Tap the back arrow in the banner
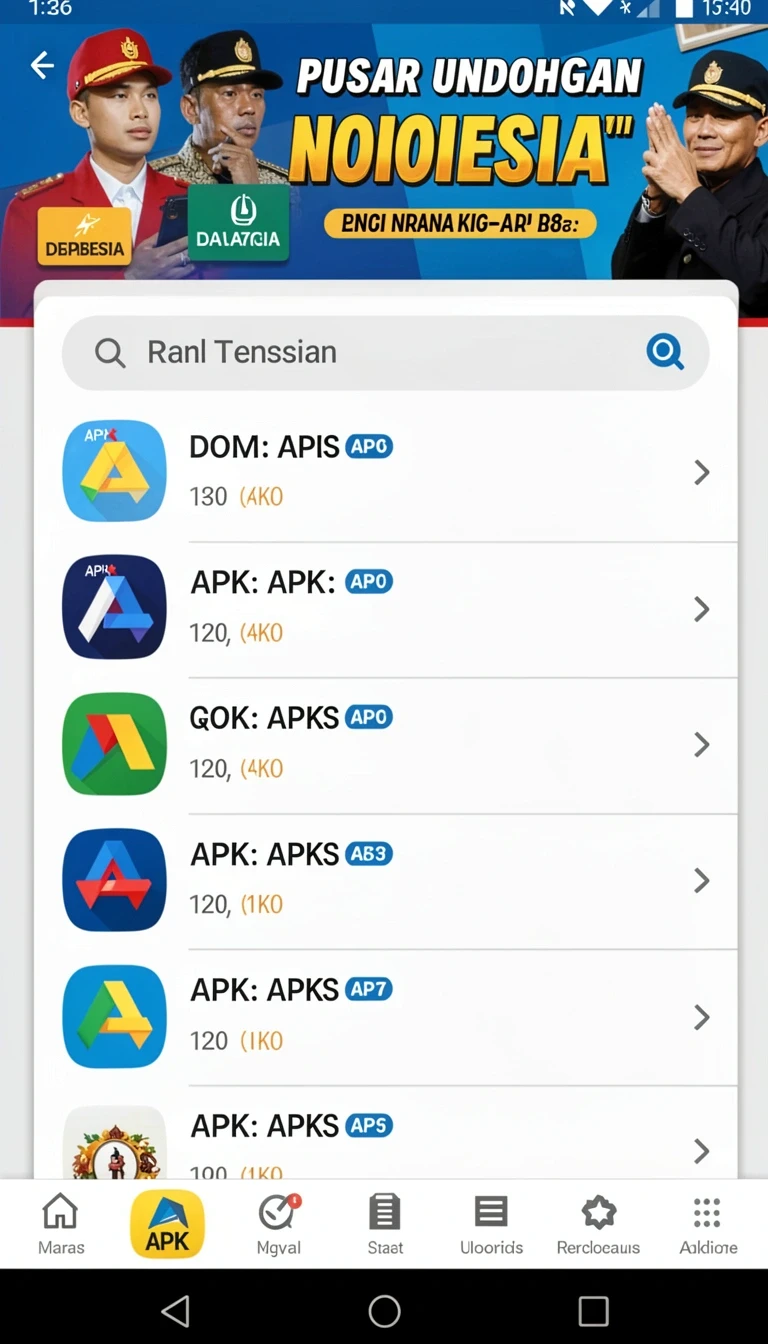The height and width of the screenshot is (1344, 768). pos(42,66)
